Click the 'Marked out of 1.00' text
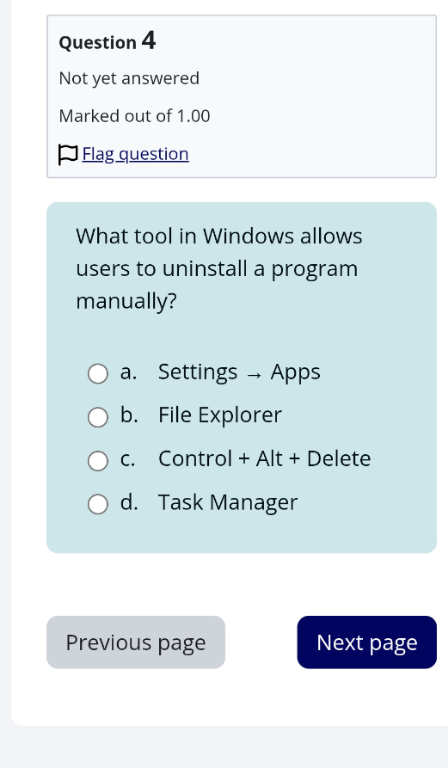This screenshot has height=768, width=448. click(x=135, y=116)
